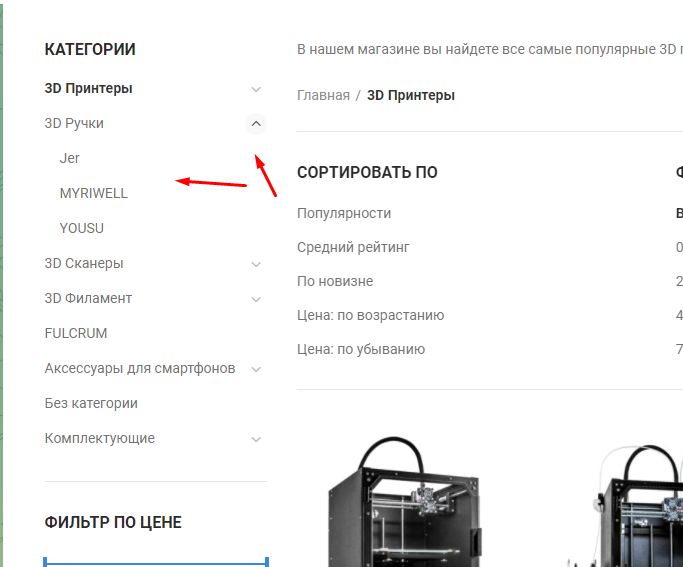The image size is (683, 567).
Task: Open the Jer subcategory
Action: pyautogui.click(x=69, y=158)
